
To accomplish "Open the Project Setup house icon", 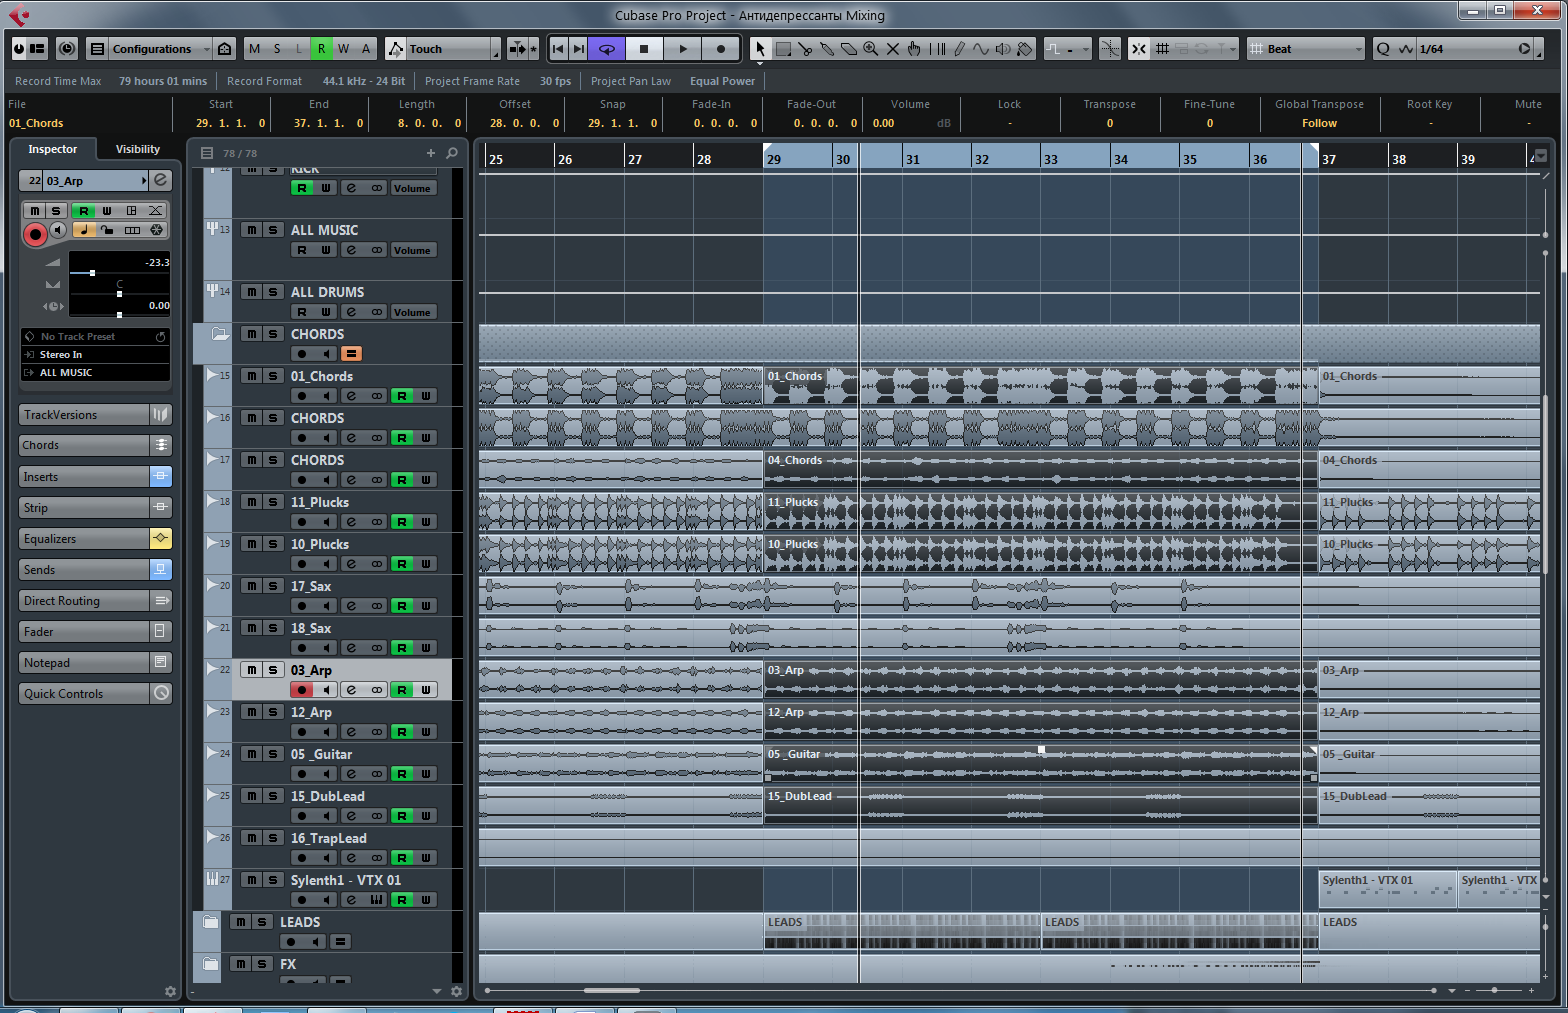I will coord(225,48).
